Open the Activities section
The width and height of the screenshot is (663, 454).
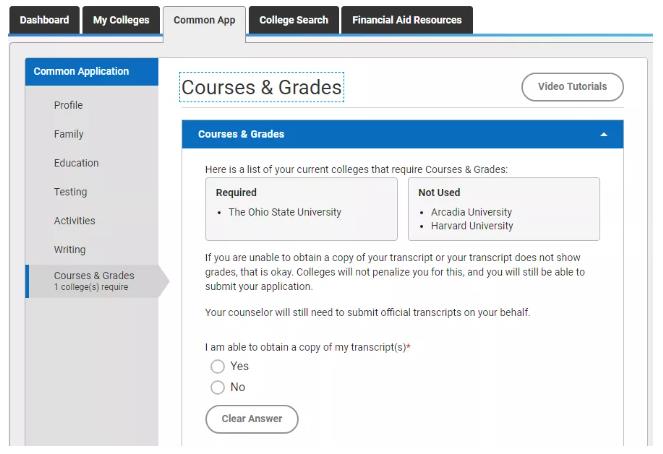pyautogui.click(x=74, y=221)
